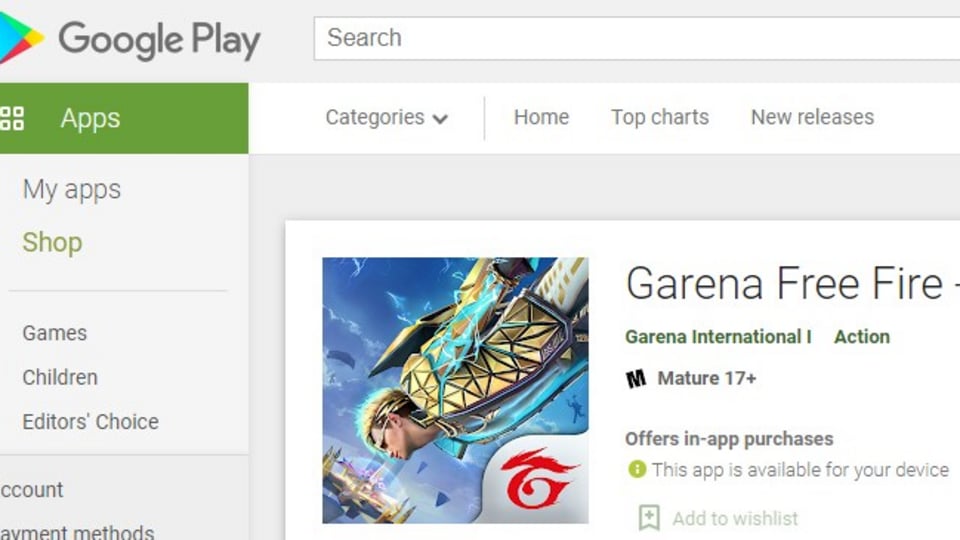The height and width of the screenshot is (540, 960).
Task: Open the Account sidebar link
Action: [x=31, y=490]
